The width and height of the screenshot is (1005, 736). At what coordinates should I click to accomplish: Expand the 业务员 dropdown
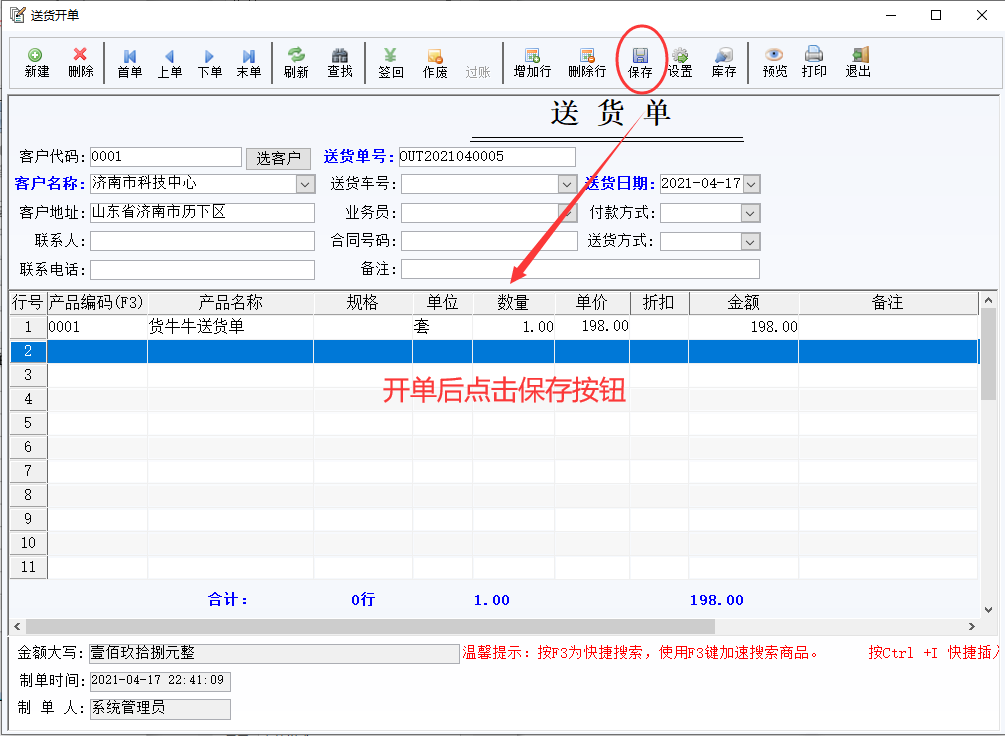coord(567,213)
